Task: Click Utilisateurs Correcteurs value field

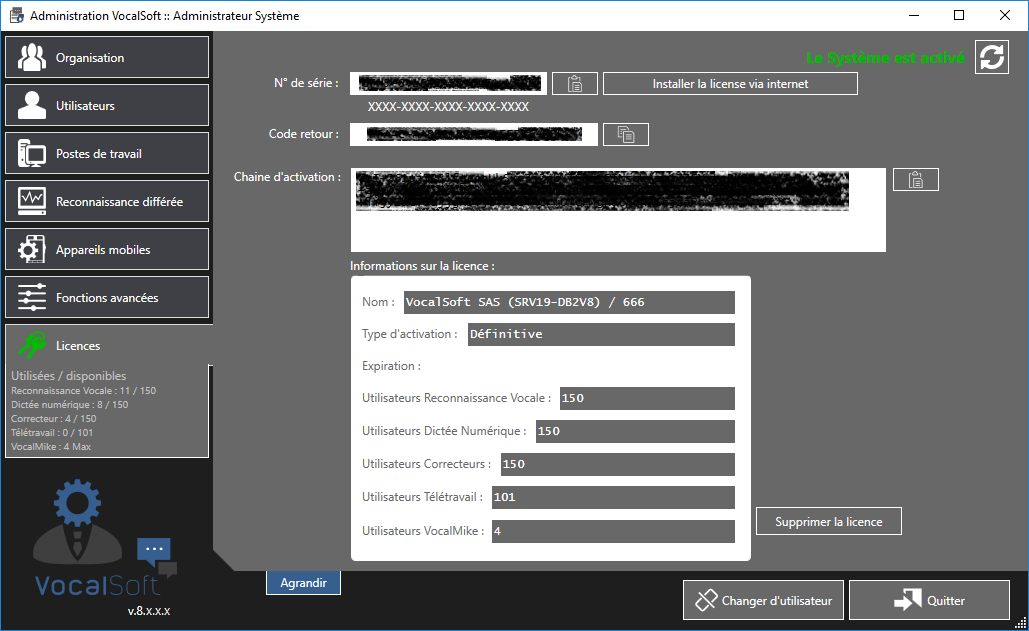Action: 618,464
